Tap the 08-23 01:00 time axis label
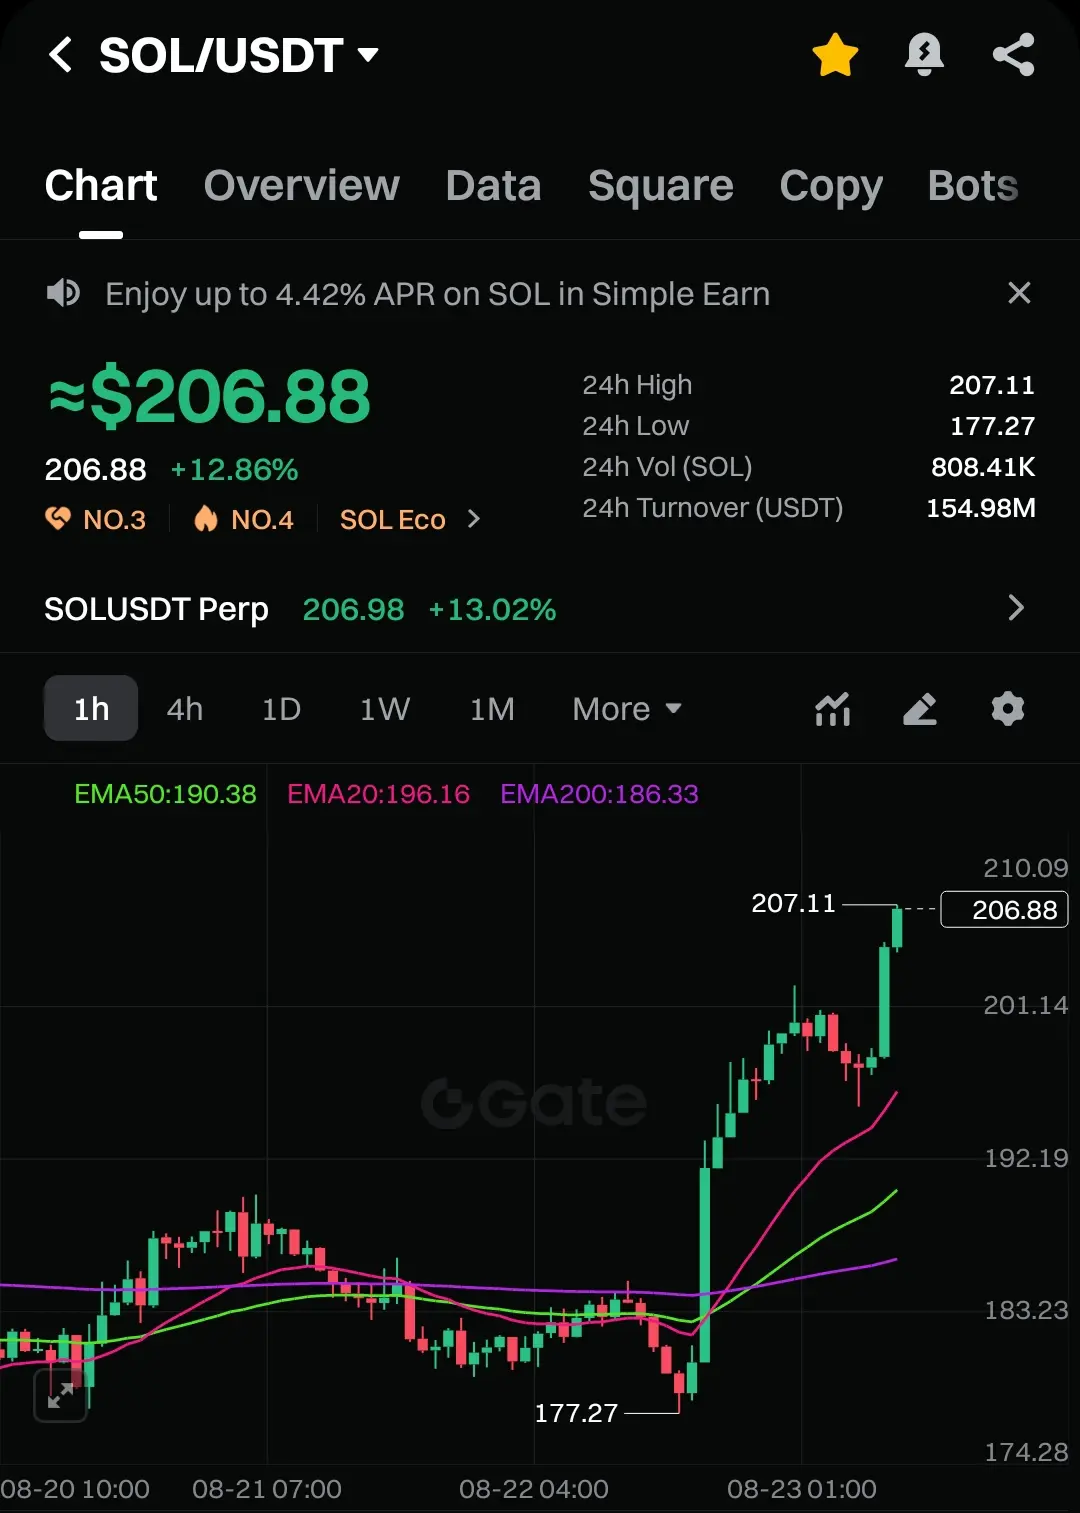Viewport: 1080px width, 1513px height. (x=801, y=1489)
